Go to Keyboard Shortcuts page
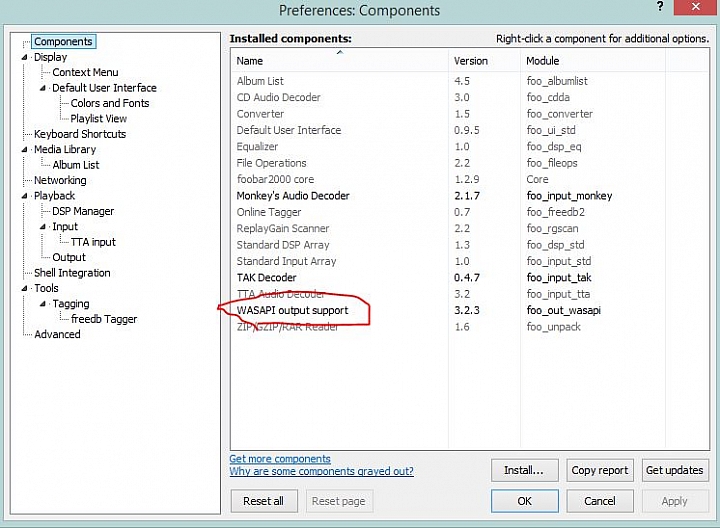 pos(80,134)
